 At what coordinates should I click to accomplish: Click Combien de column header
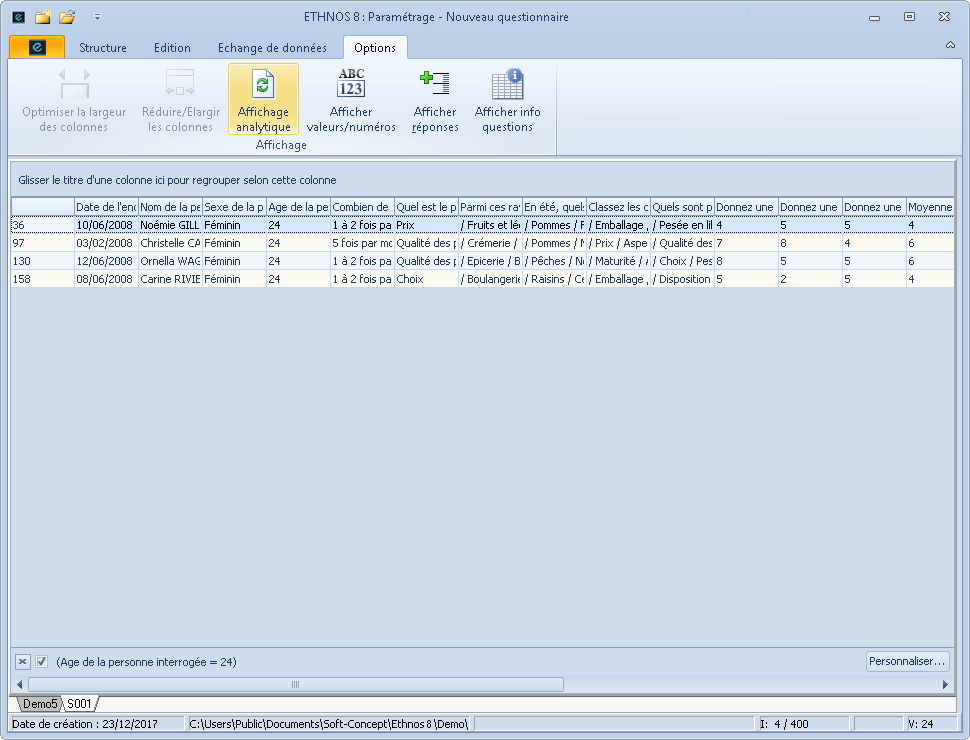(362, 207)
